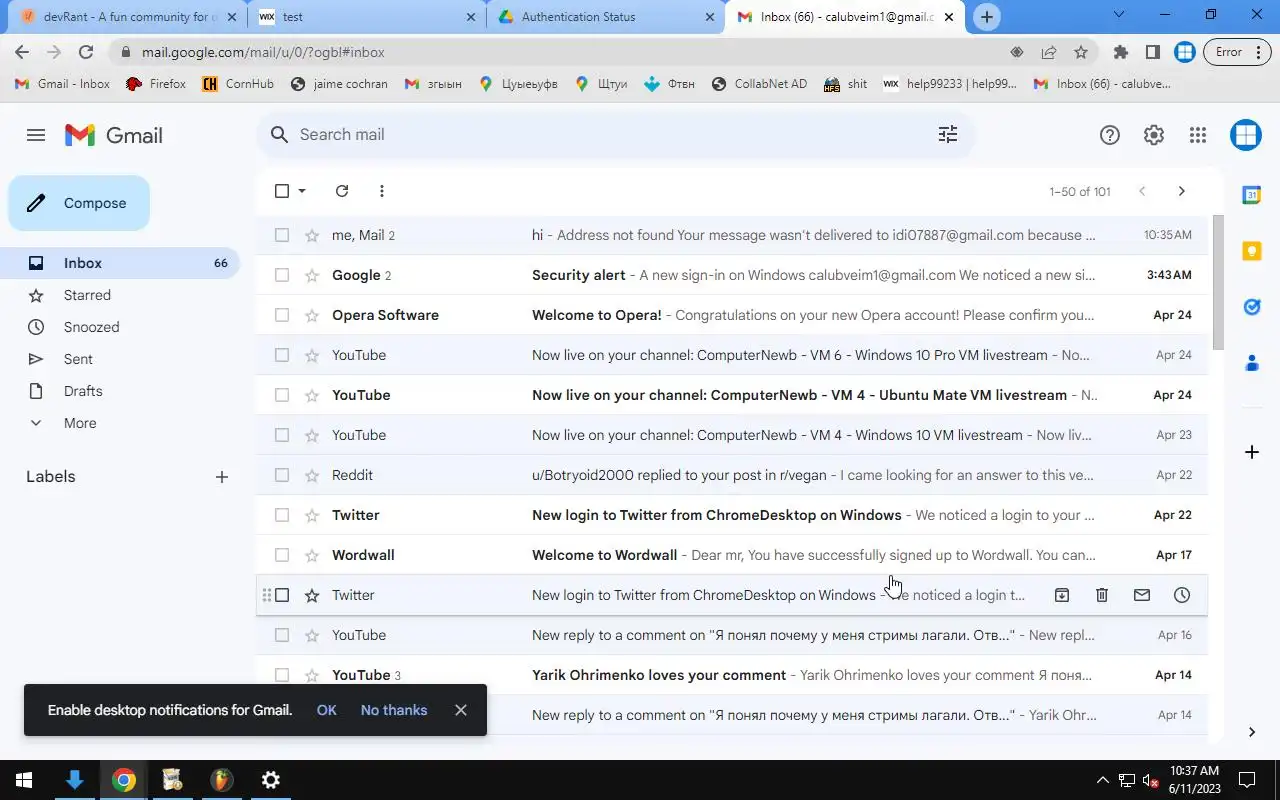1280x800 pixels.
Task: Share this page icon in address bar
Action: click(1049, 52)
